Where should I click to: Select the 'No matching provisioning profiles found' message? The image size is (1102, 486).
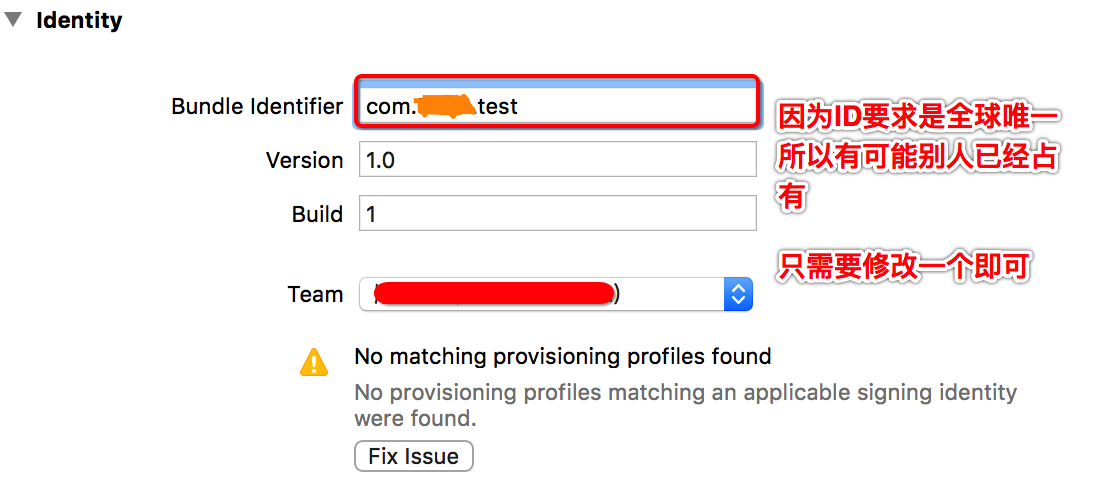(x=562, y=356)
